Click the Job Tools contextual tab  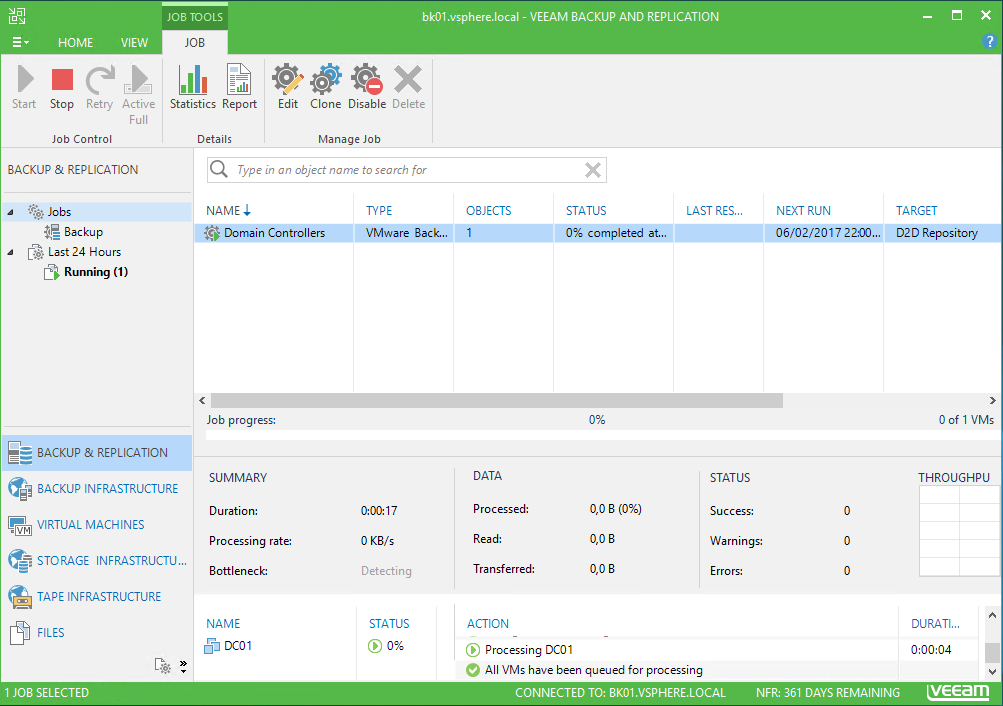[194, 17]
